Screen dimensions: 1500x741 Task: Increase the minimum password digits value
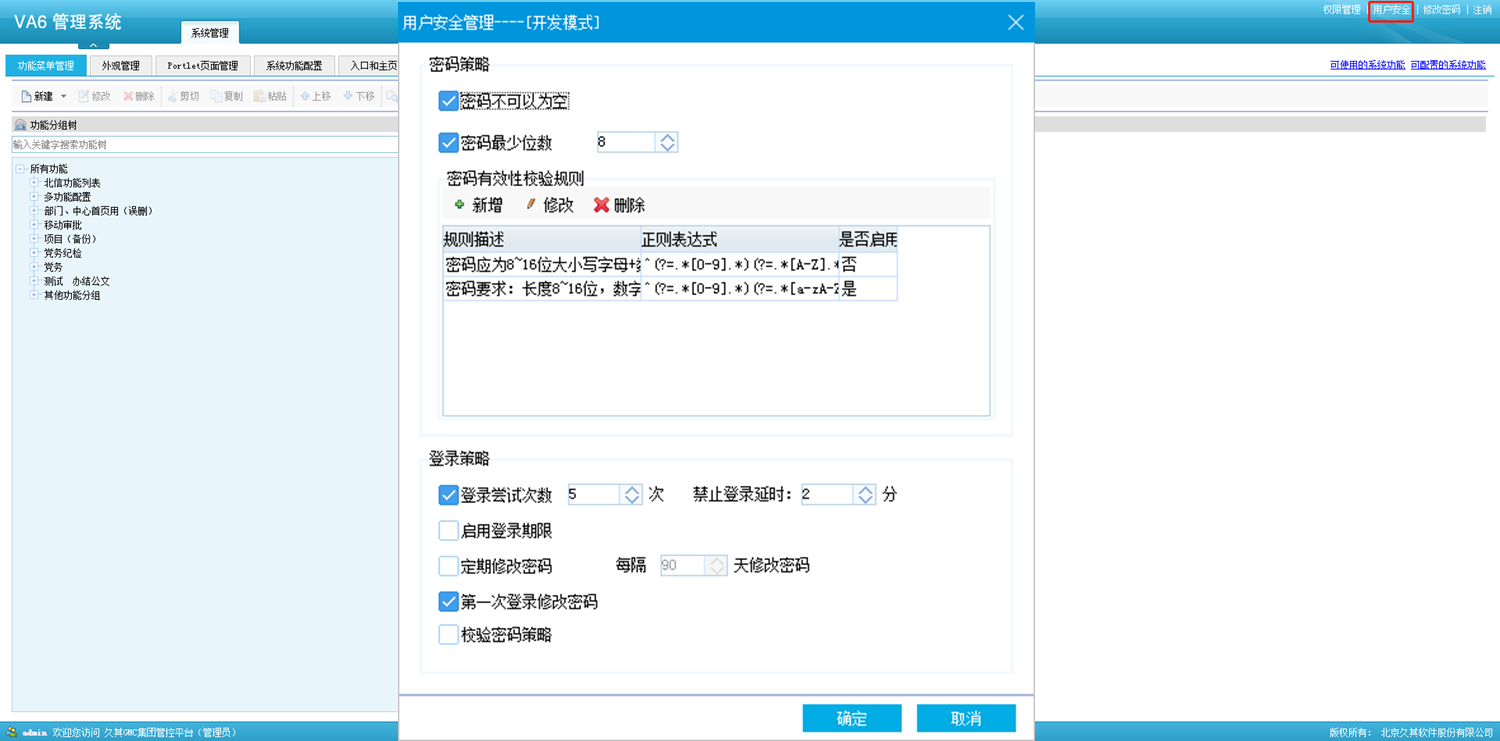click(667, 137)
